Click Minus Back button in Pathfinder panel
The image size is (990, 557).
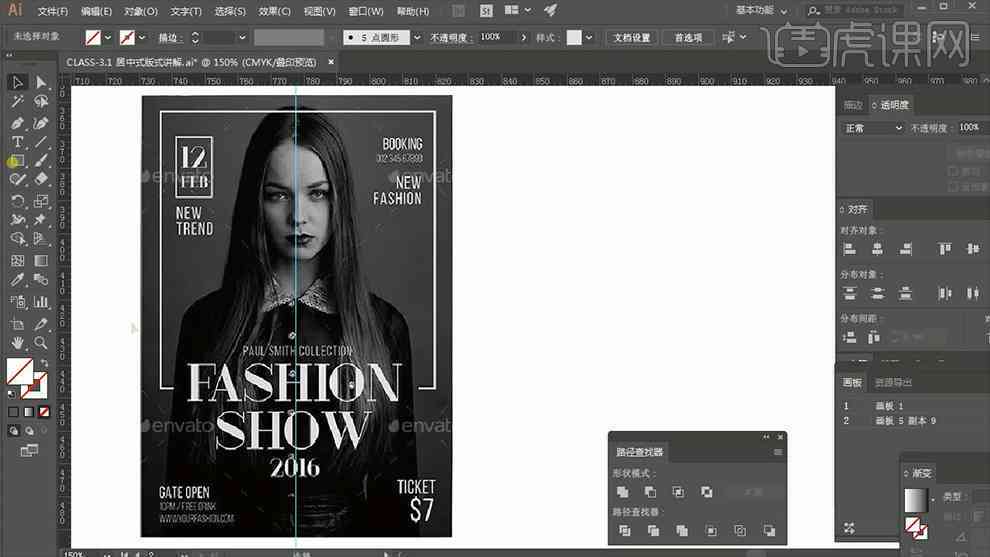769,530
